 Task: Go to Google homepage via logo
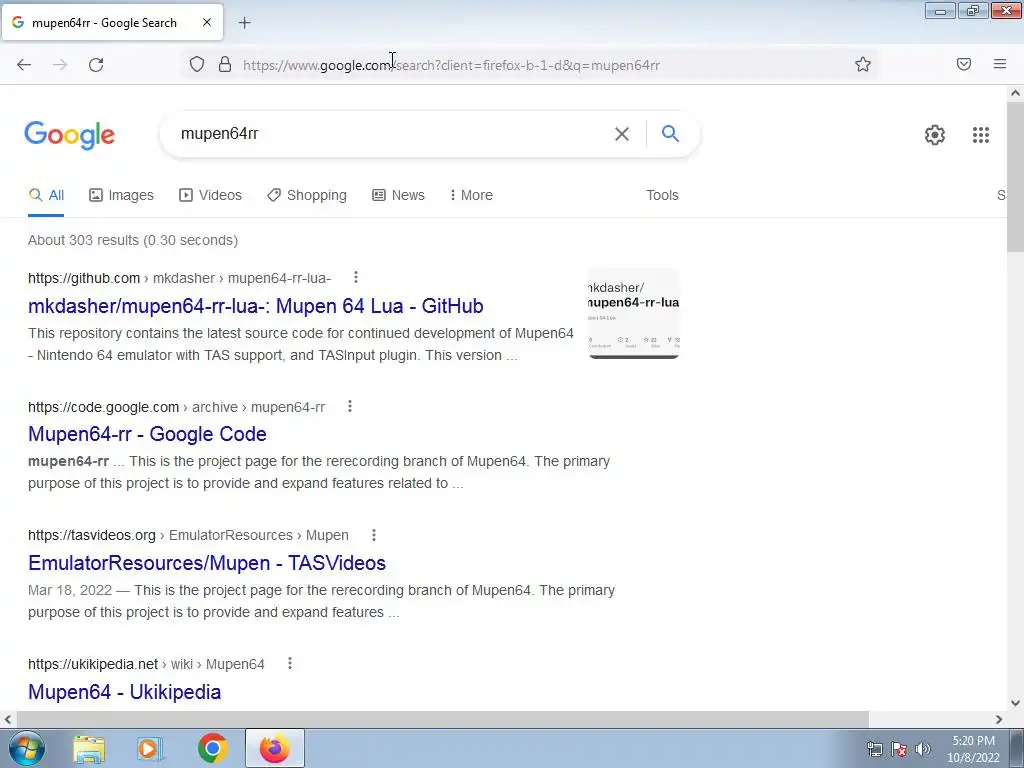coord(69,135)
